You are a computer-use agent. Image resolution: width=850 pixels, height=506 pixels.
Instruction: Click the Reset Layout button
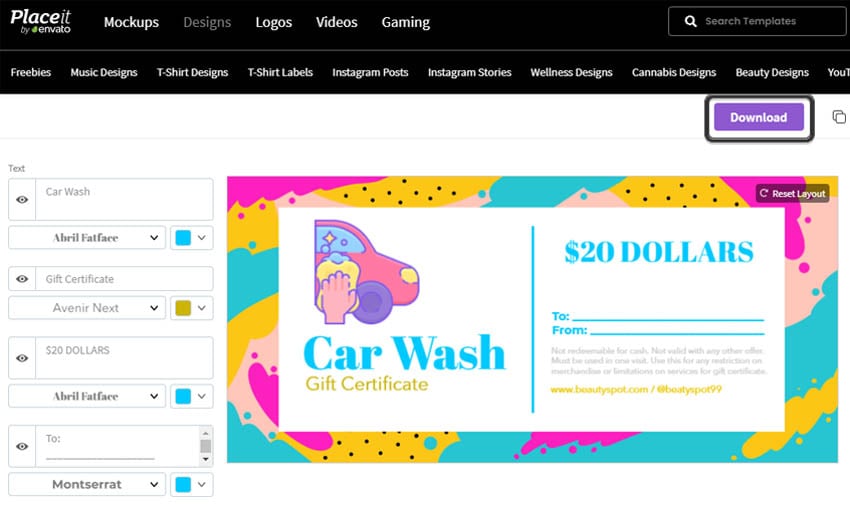[x=793, y=194]
